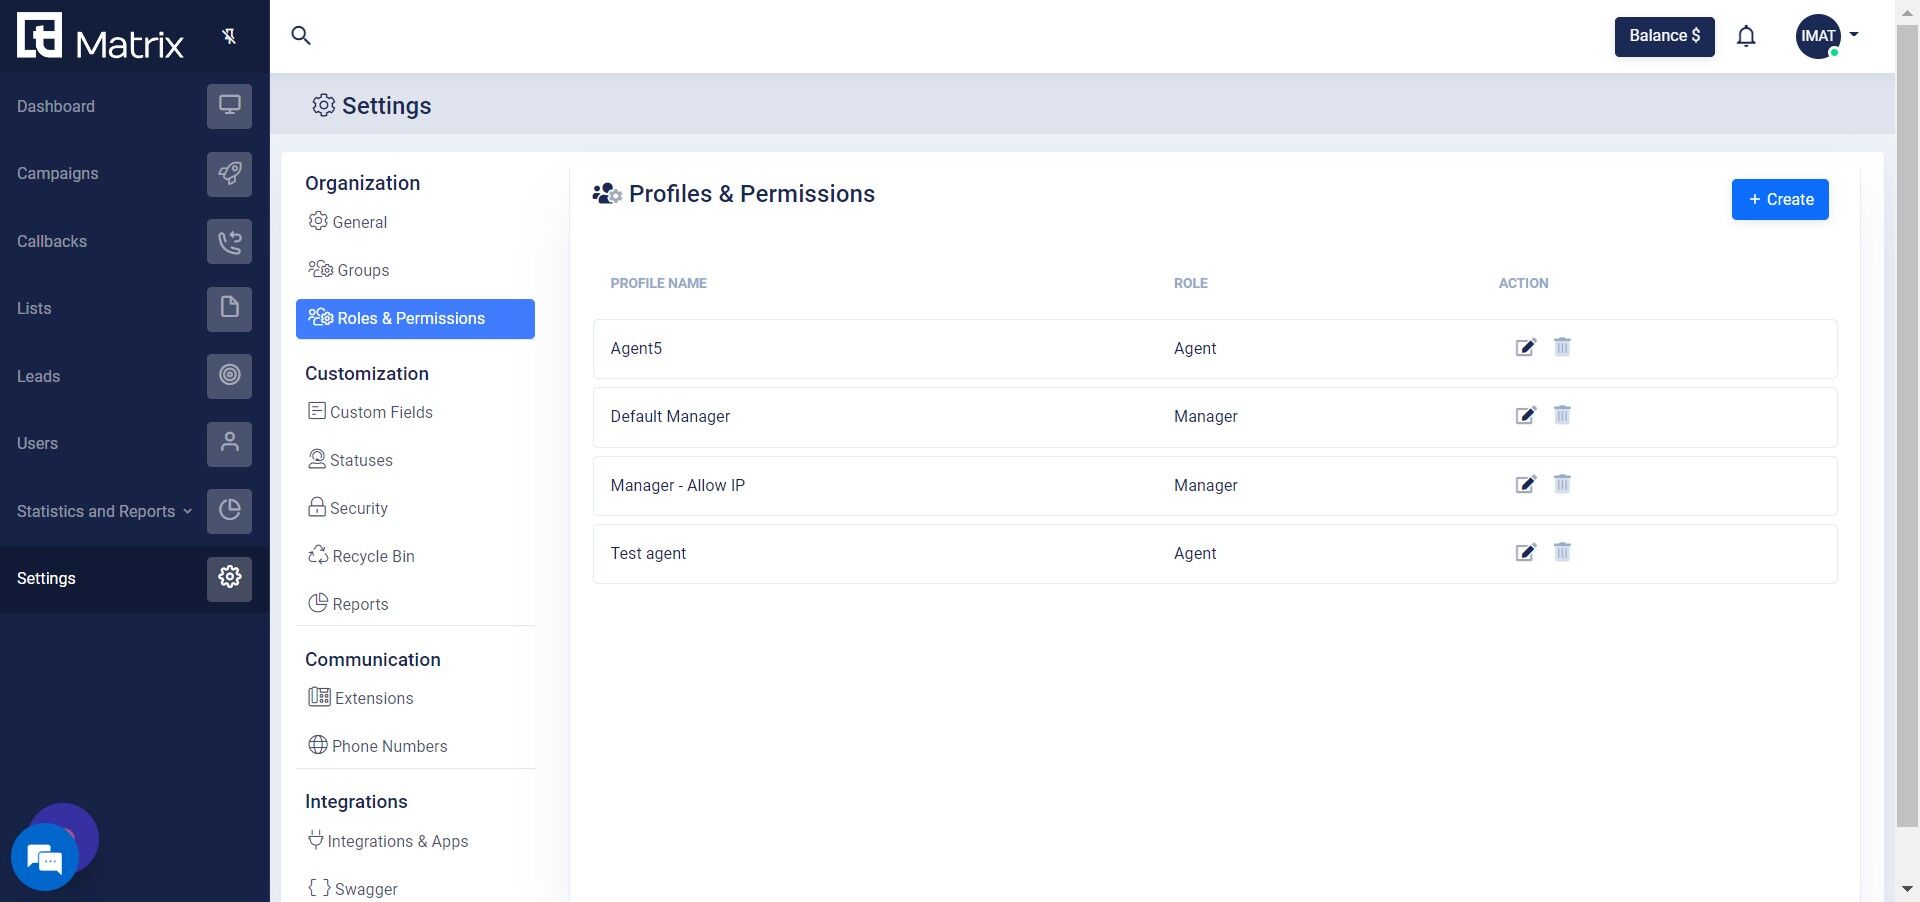Open the Dashboard menu item
The image size is (1920, 902).
(x=56, y=106)
